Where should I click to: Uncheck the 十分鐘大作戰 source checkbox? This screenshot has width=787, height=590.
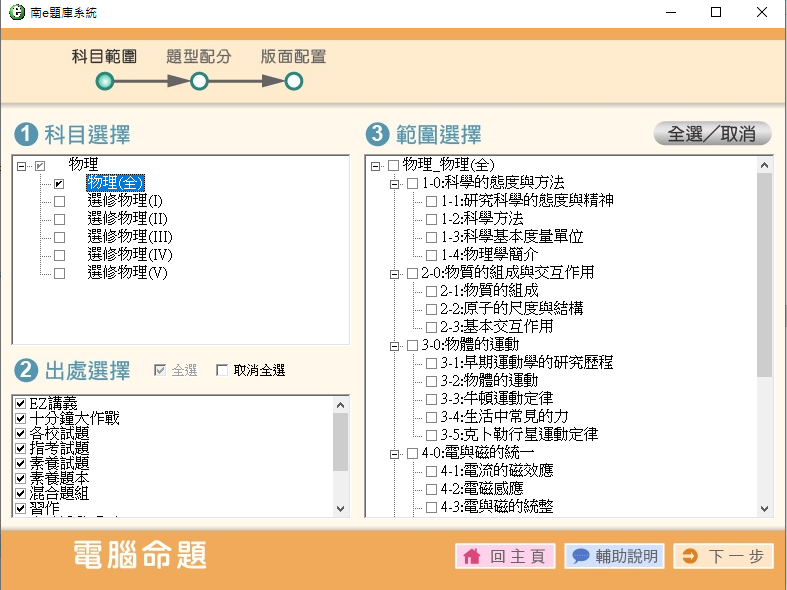pyautogui.click(x=20, y=418)
